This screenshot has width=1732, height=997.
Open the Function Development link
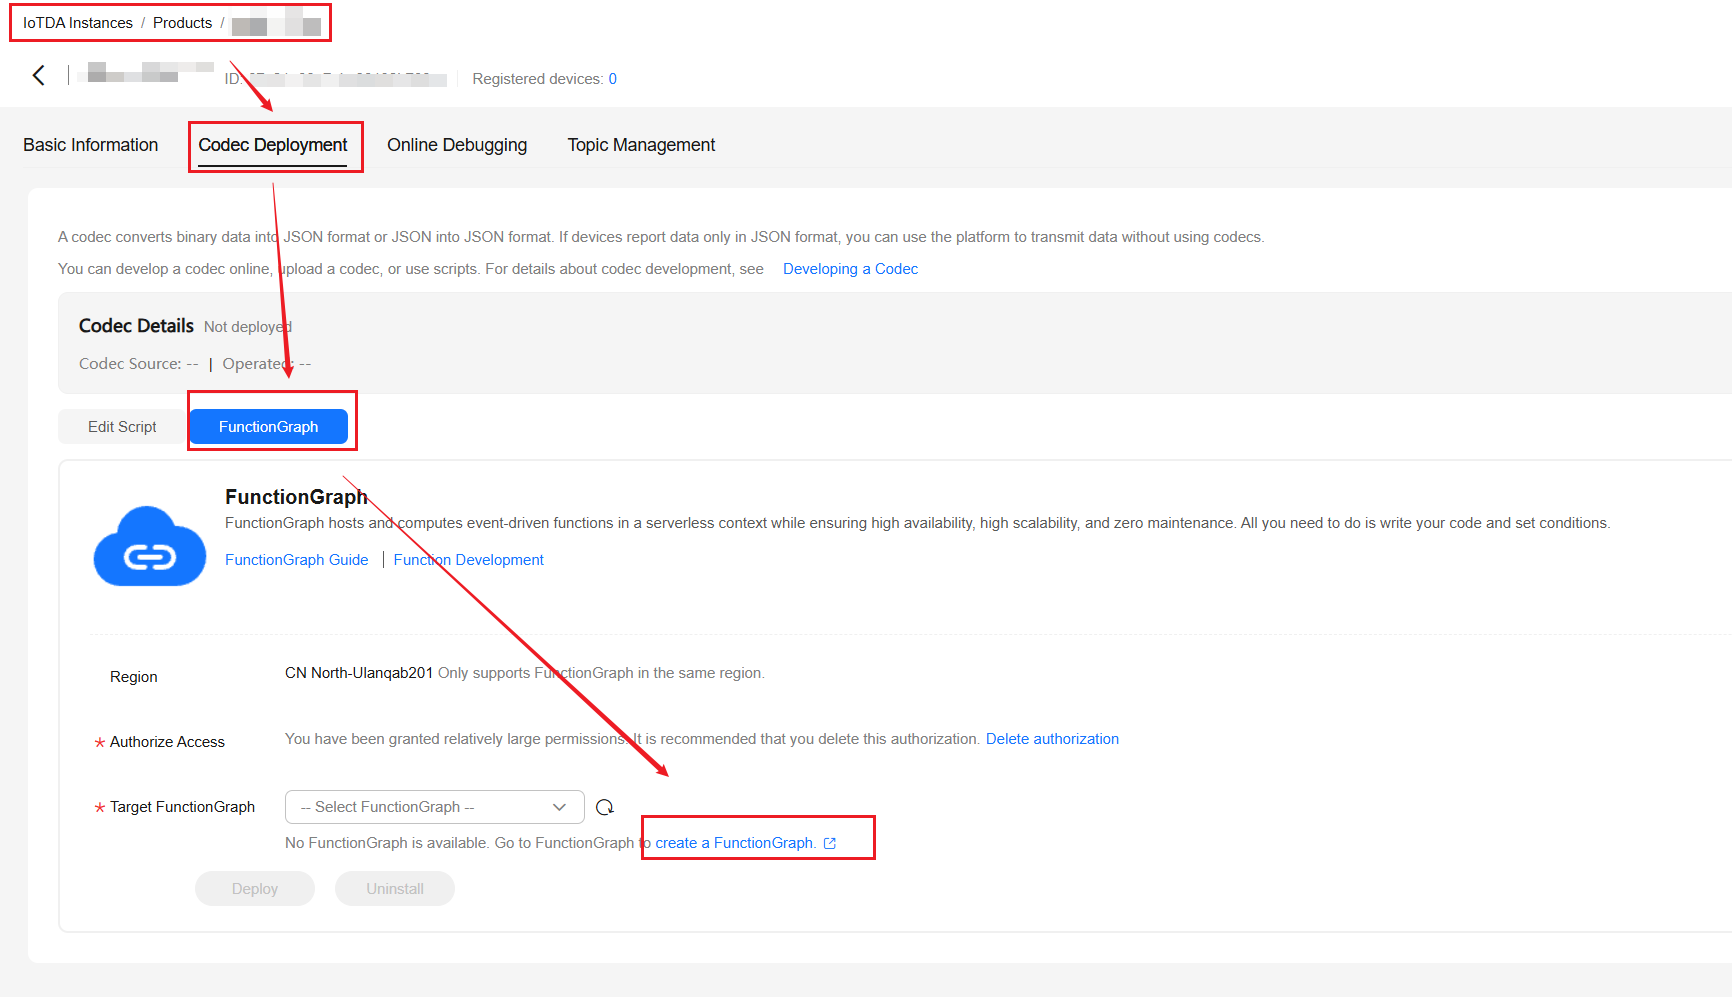[469, 560]
